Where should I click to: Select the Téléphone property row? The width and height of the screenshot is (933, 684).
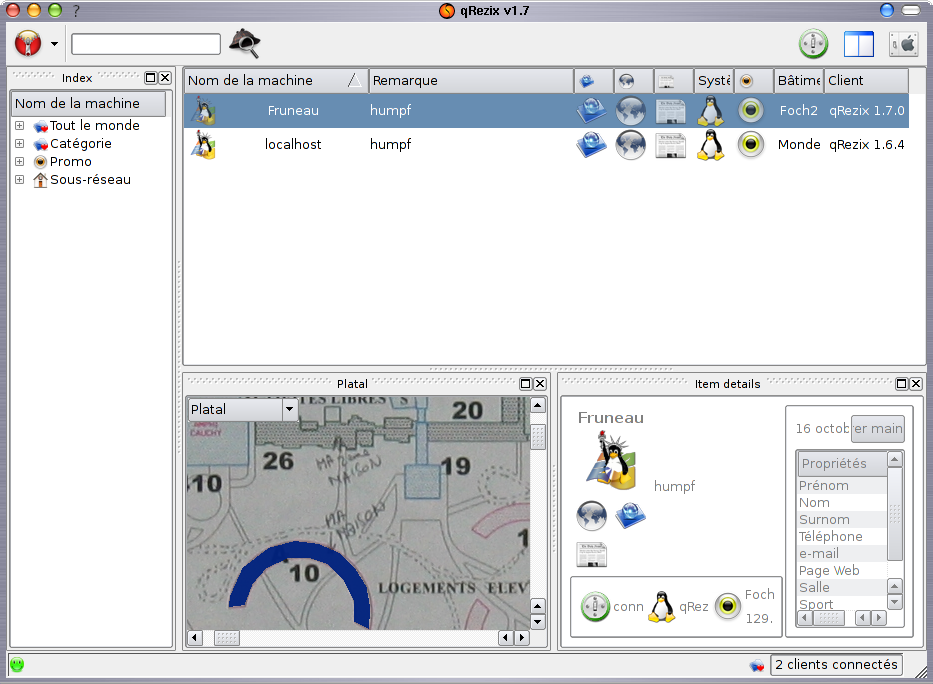841,536
